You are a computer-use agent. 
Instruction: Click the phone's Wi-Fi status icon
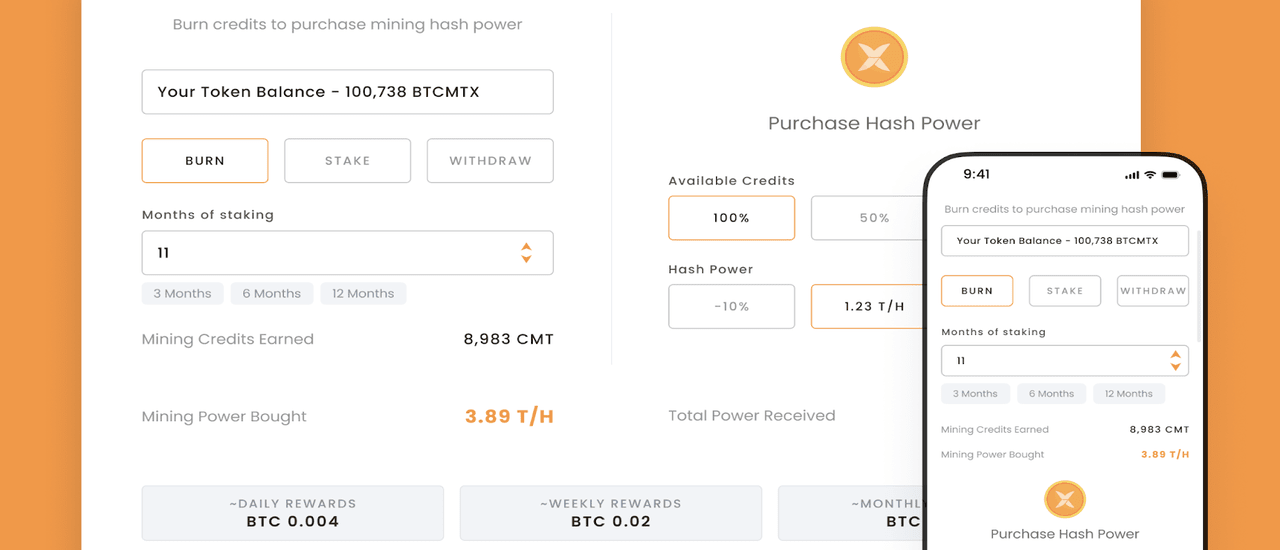point(1150,175)
